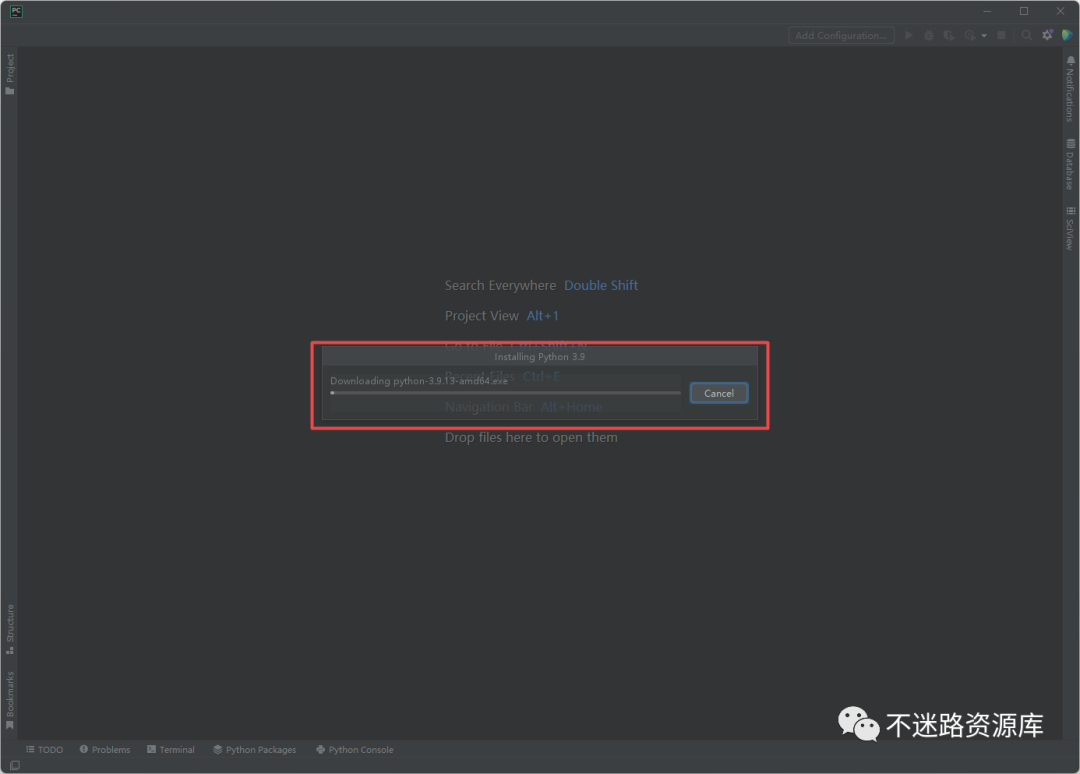This screenshot has height=774, width=1080.
Task: Click the Run with Coverage icon
Action: tap(948, 35)
